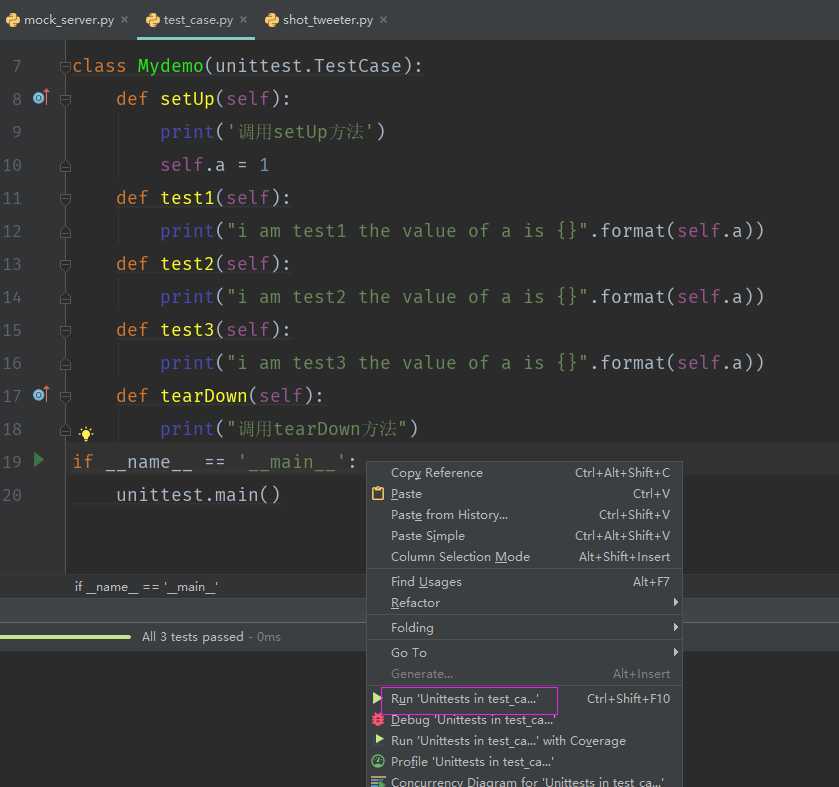Choose Find Usages from the context menu

pos(524,581)
